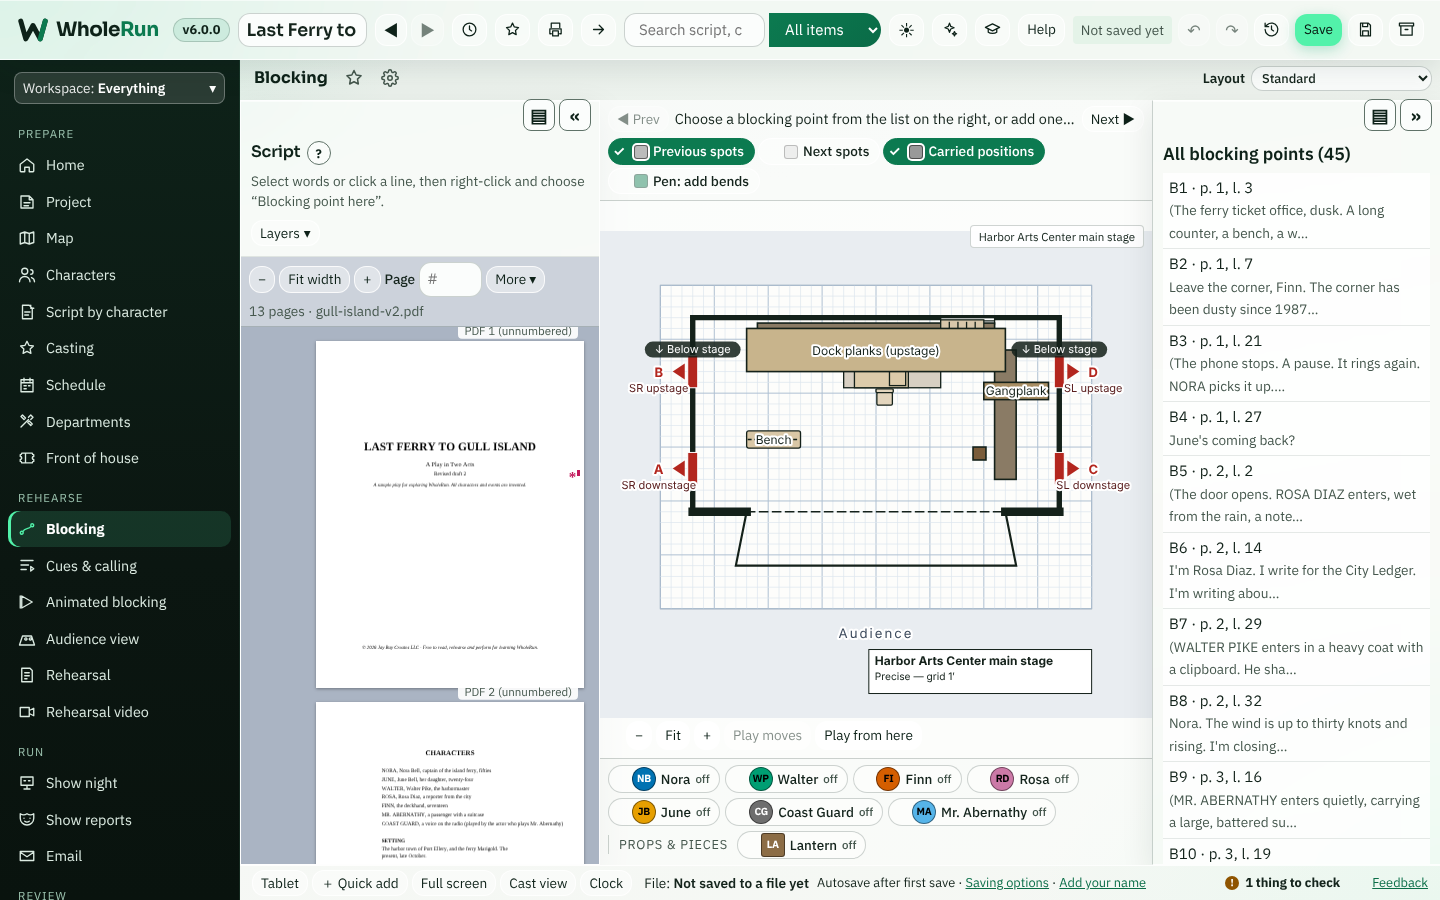Redo with the curved right arrow

(x=1232, y=30)
